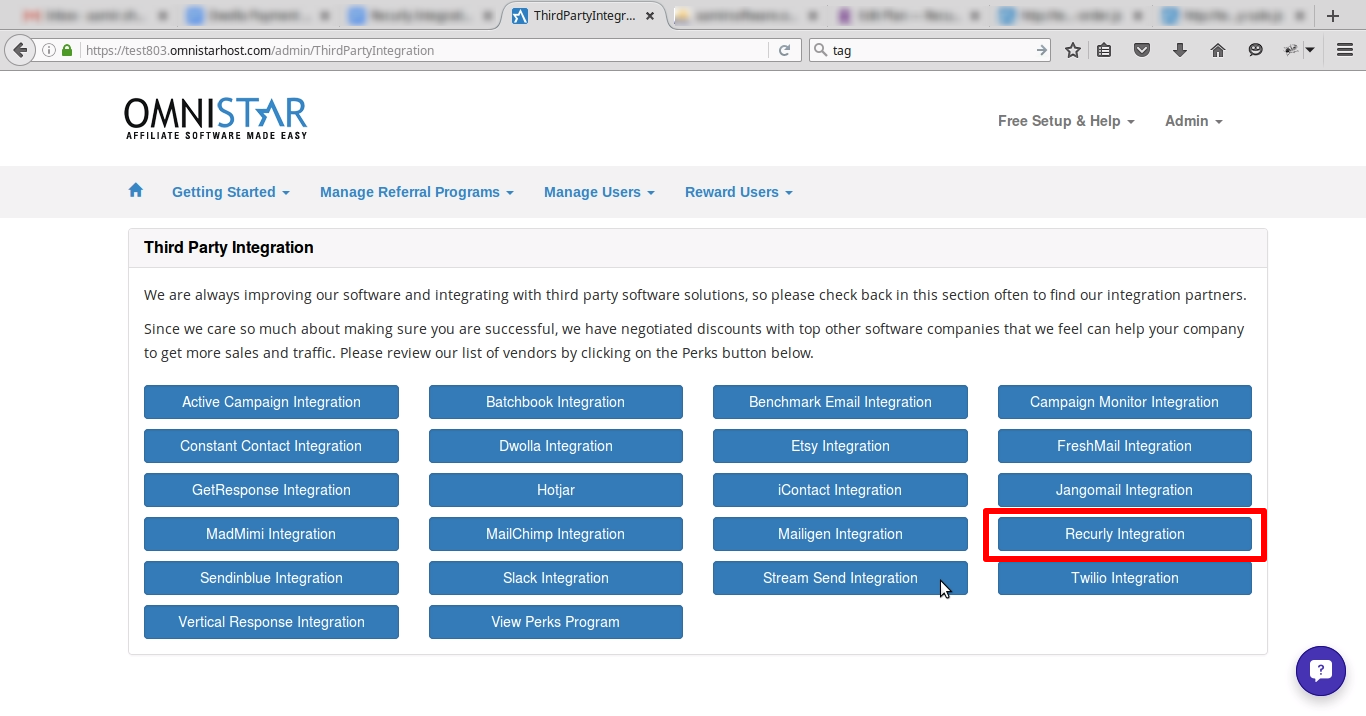Click View Perks Program button
This screenshot has height=716, width=1366.
556,622
